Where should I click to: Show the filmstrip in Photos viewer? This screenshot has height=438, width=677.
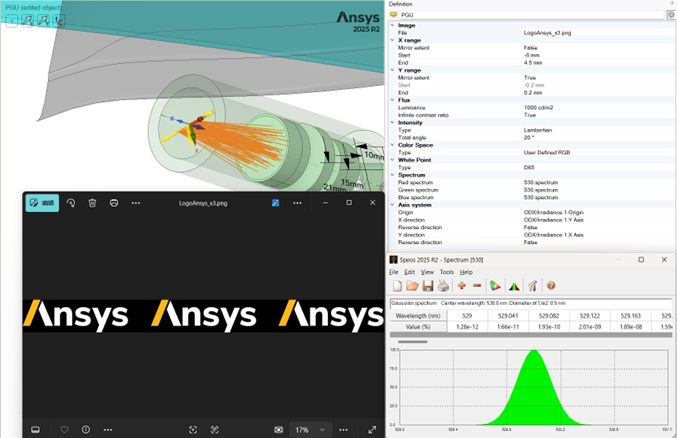click(35, 430)
